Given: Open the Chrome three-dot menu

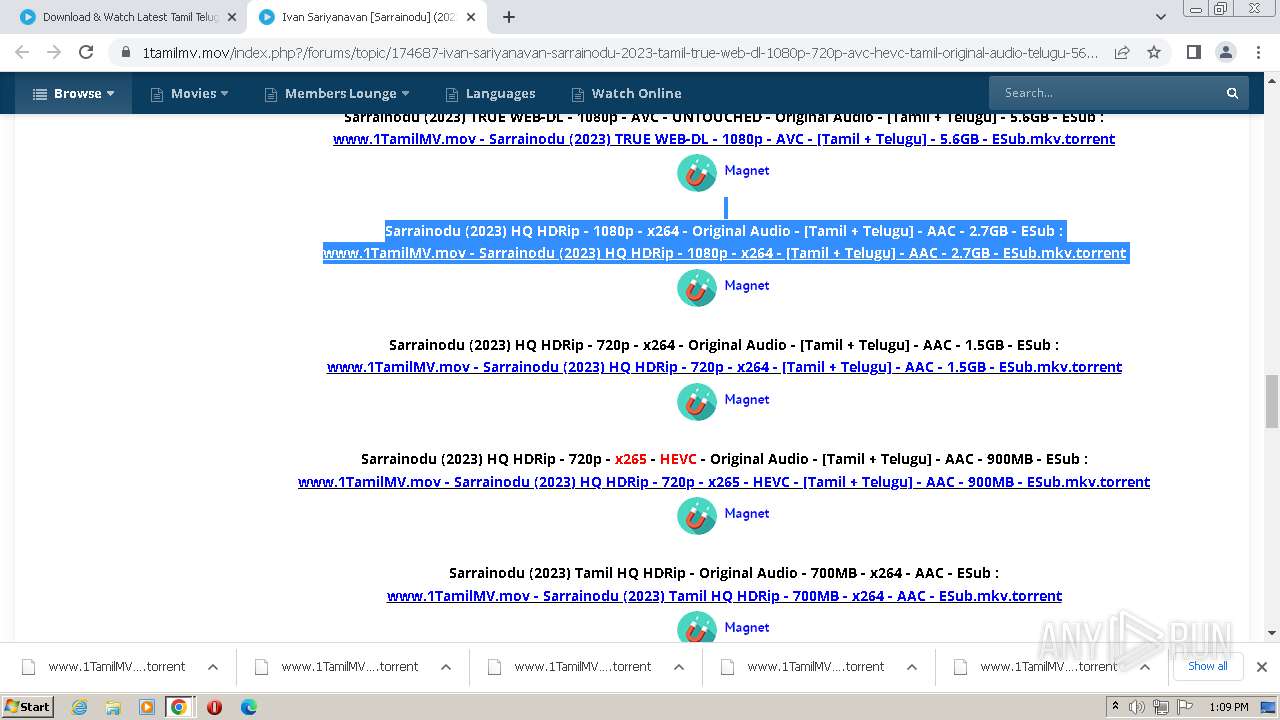Looking at the screenshot, I should tap(1257, 52).
